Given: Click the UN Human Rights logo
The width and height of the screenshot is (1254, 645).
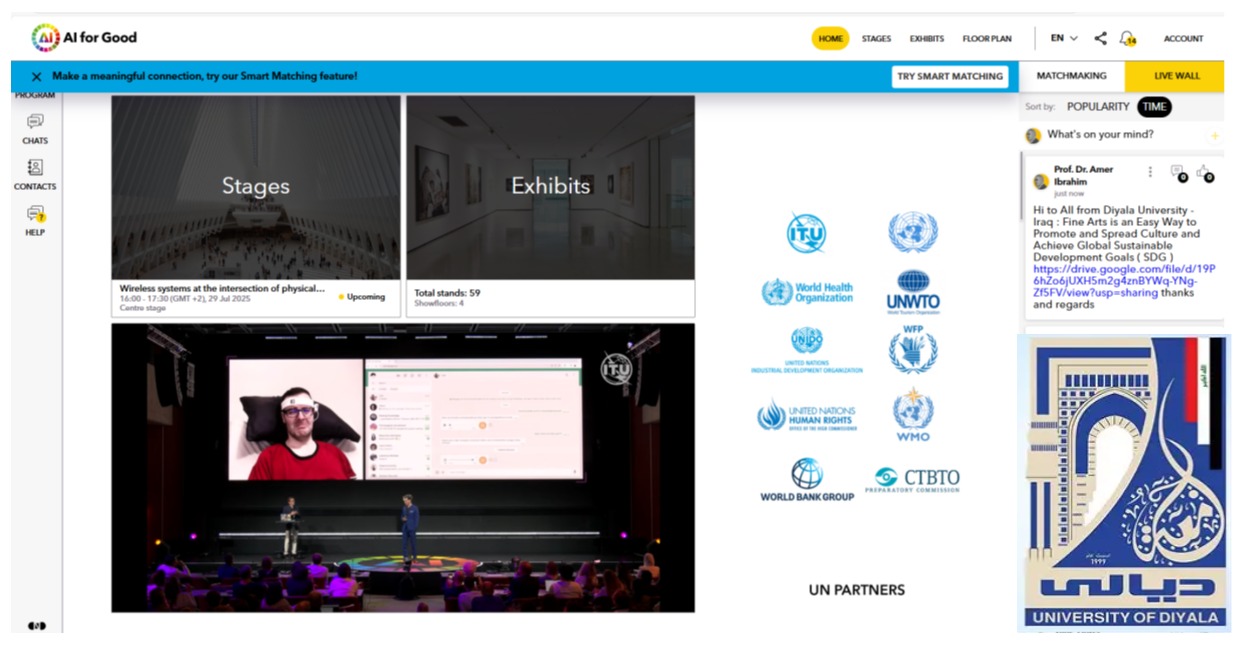Looking at the screenshot, I should (807, 414).
